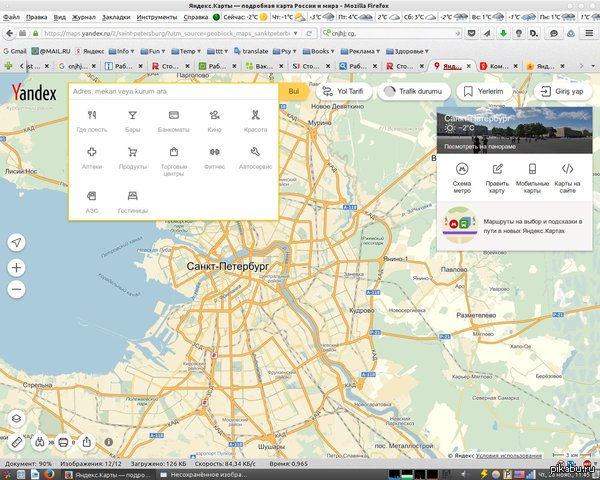Viewport: 600px width, 480px height.
Task: Zoom out the map with minus button
Action: coord(16,289)
